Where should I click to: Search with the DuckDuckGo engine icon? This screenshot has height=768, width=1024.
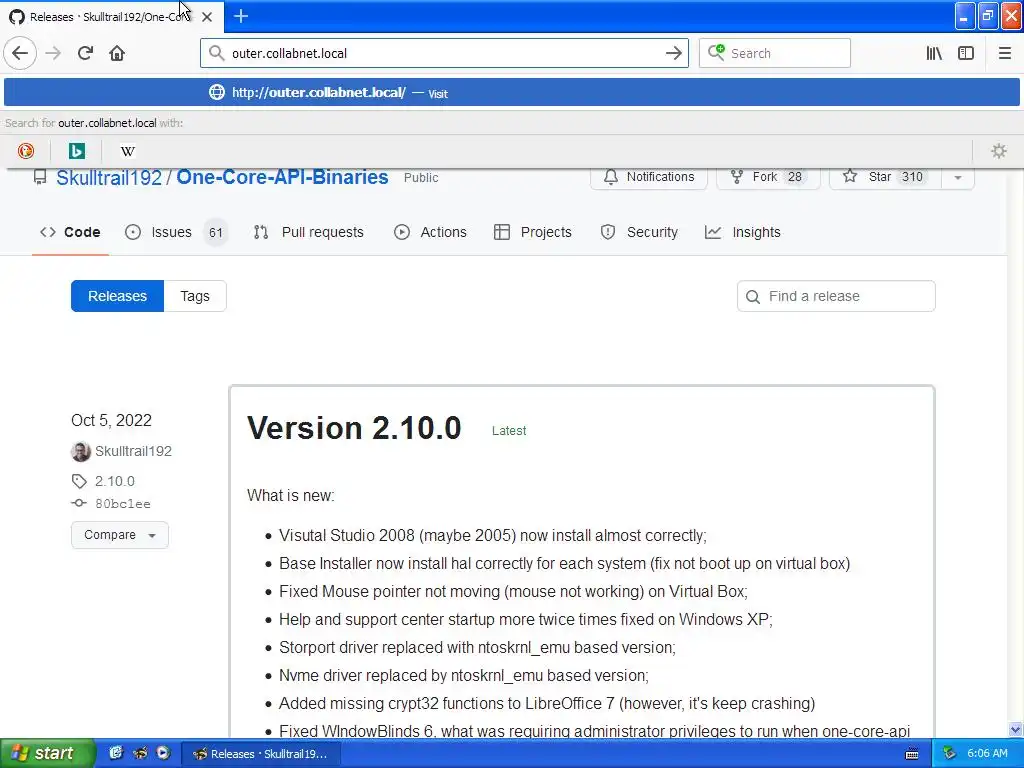[x=26, y=151]
